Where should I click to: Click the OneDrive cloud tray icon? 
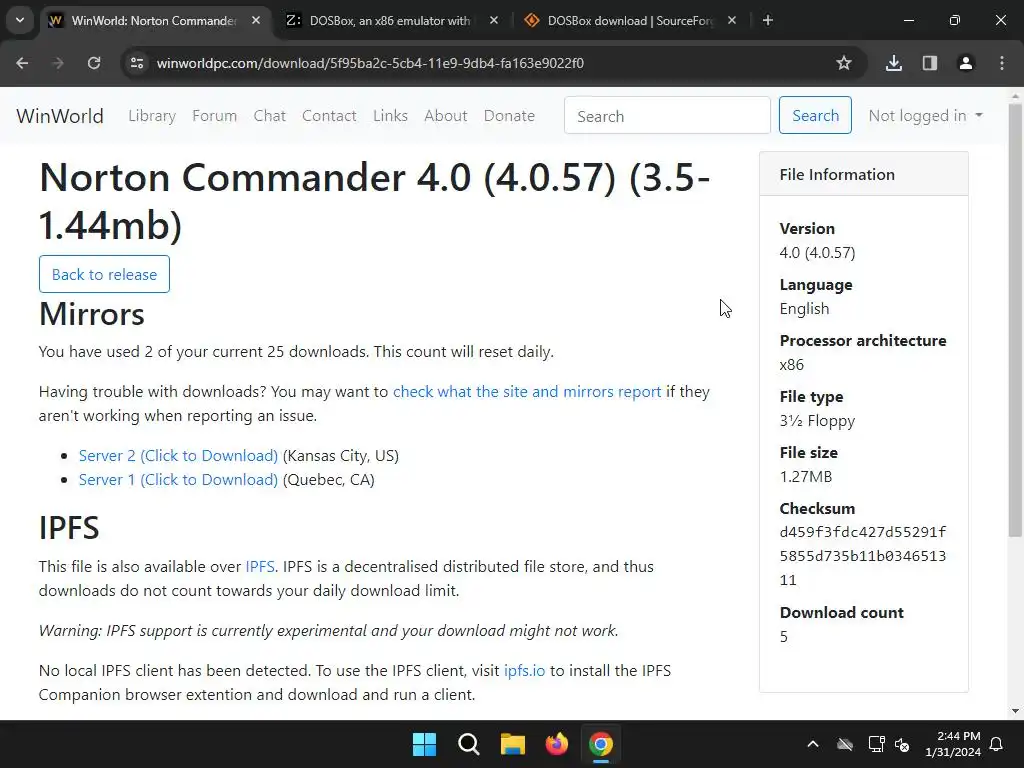(x=845, y=744)
